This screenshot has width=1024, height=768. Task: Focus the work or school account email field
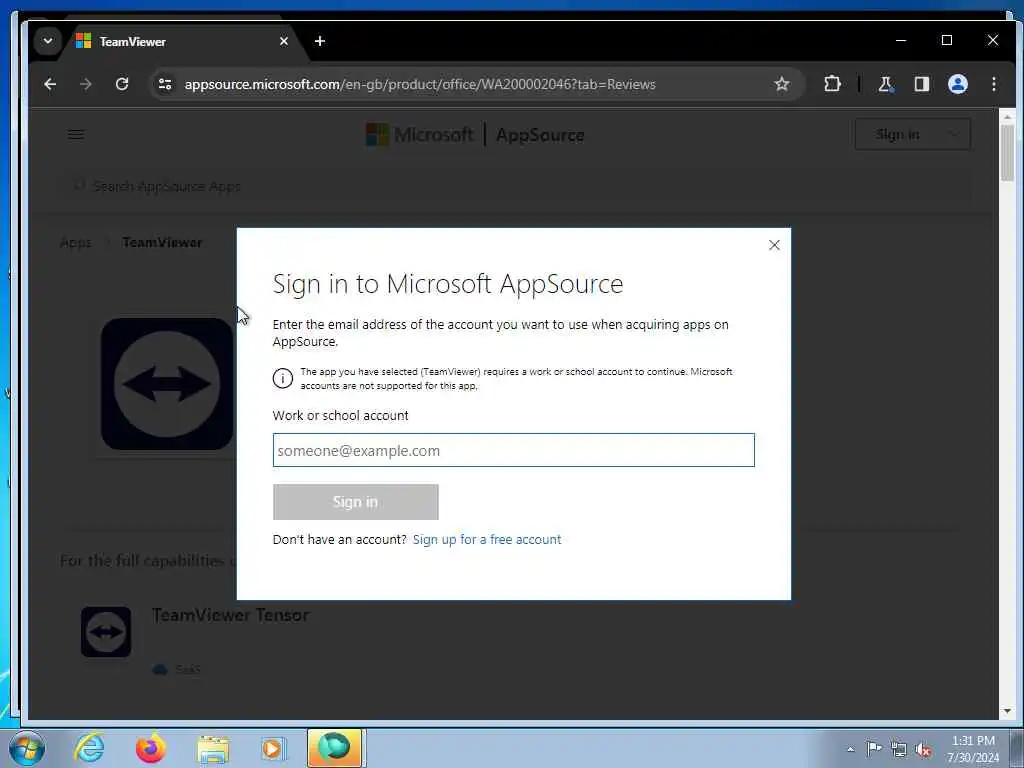[x=513, y=450]
